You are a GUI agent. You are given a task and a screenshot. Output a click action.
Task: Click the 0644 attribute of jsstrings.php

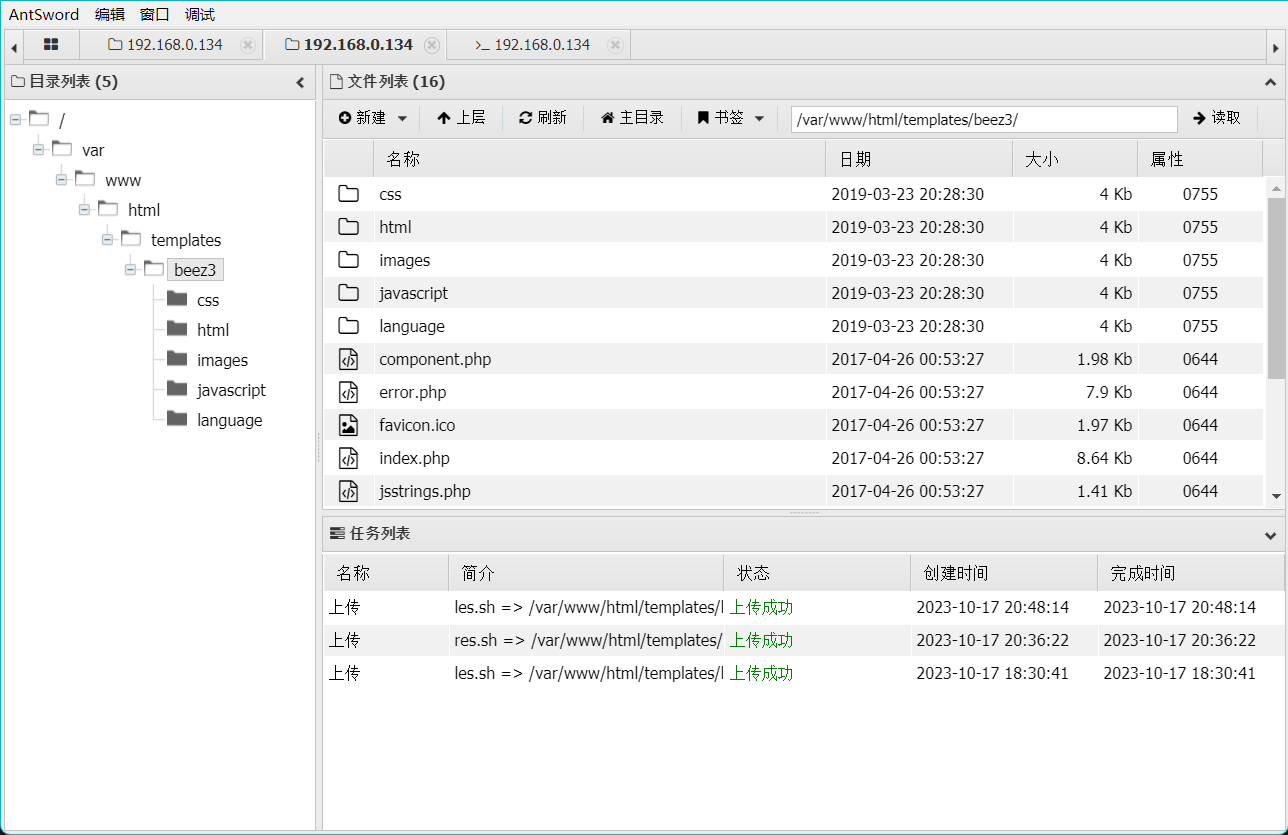[x=1200, y=491]
